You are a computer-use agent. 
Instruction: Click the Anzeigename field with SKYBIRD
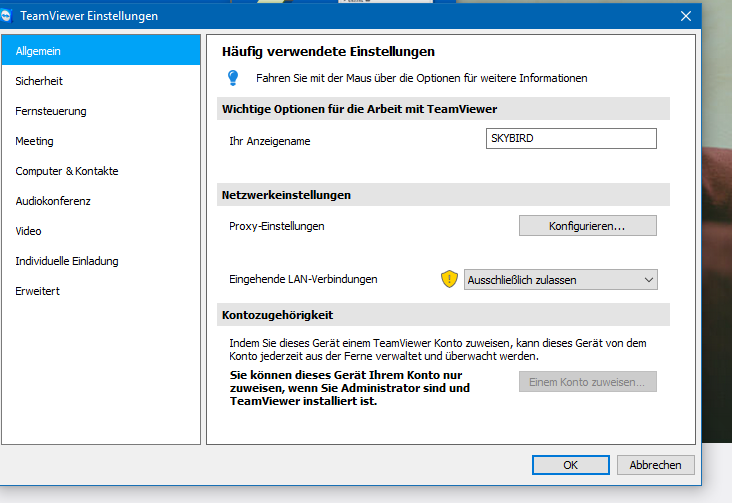(x=571, y=138)
